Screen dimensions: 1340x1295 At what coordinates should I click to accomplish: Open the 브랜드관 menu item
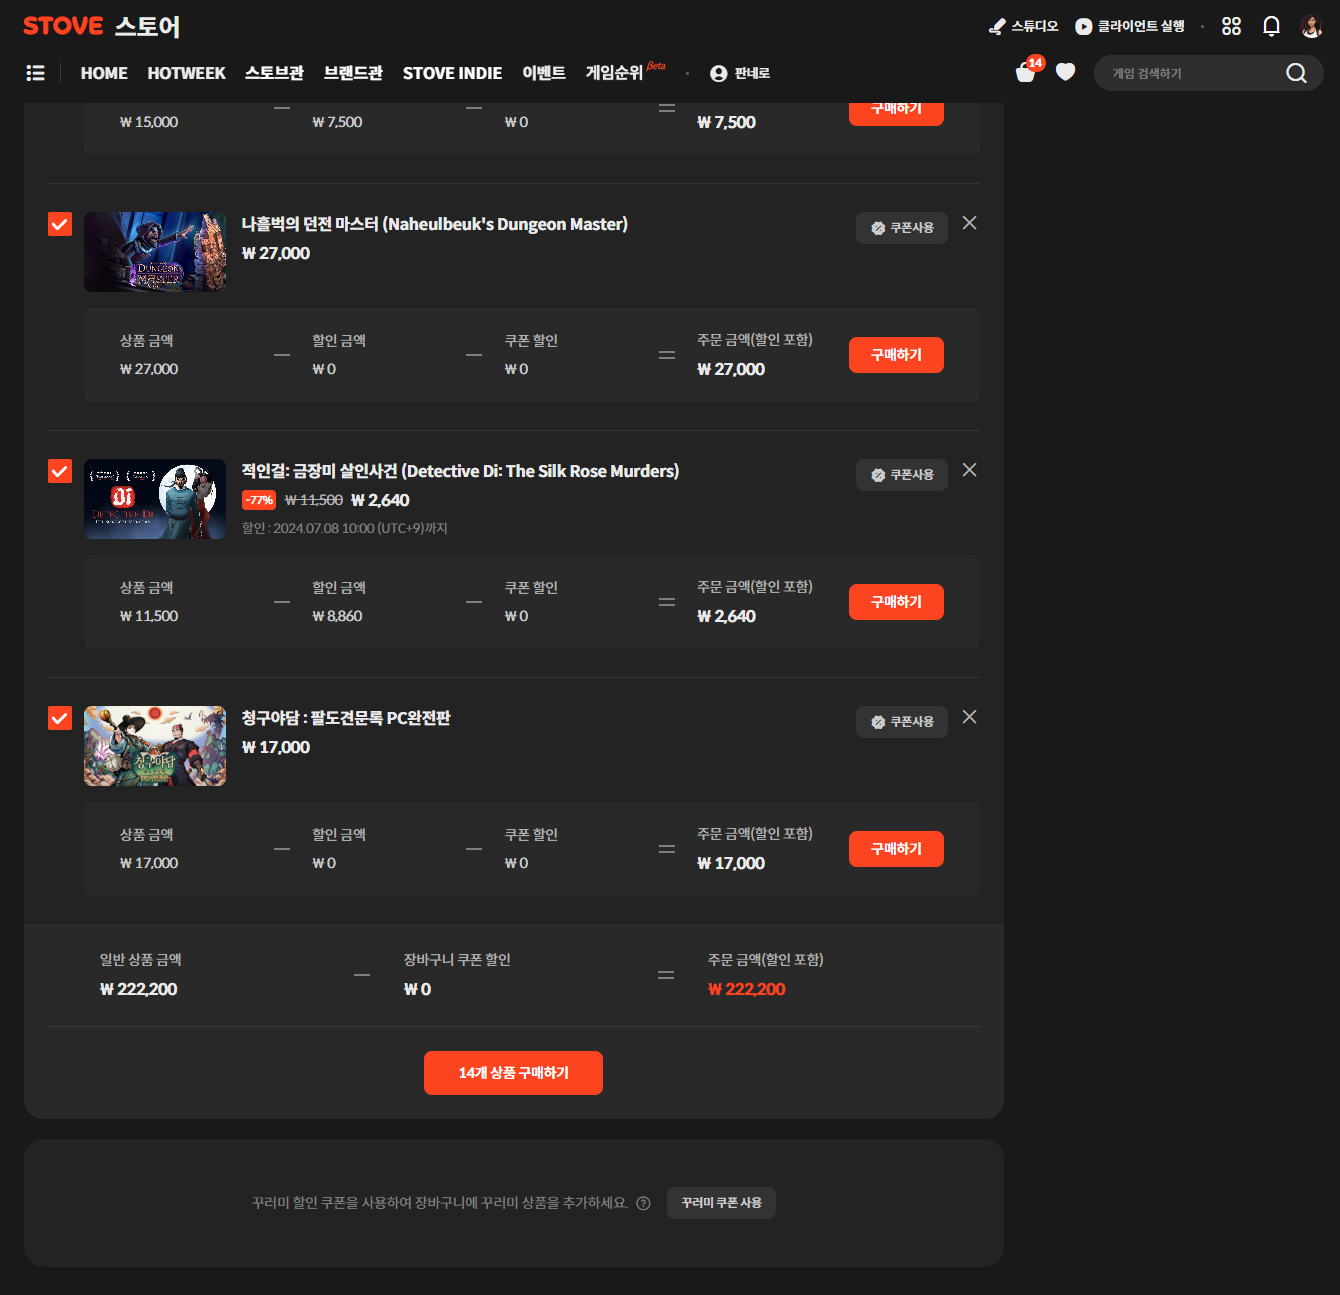tap(353, 73)
